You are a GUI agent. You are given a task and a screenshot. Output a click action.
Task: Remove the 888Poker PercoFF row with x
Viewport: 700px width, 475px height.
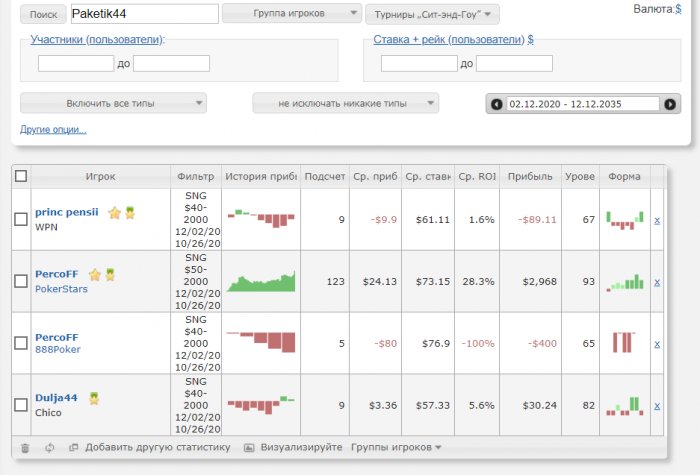point(657,343)
